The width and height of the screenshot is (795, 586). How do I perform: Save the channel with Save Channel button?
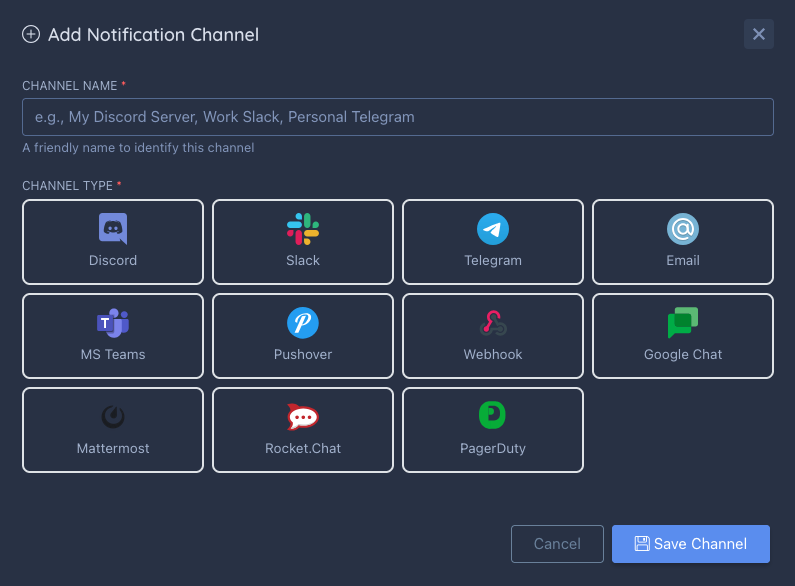click(x=691, y=544)
